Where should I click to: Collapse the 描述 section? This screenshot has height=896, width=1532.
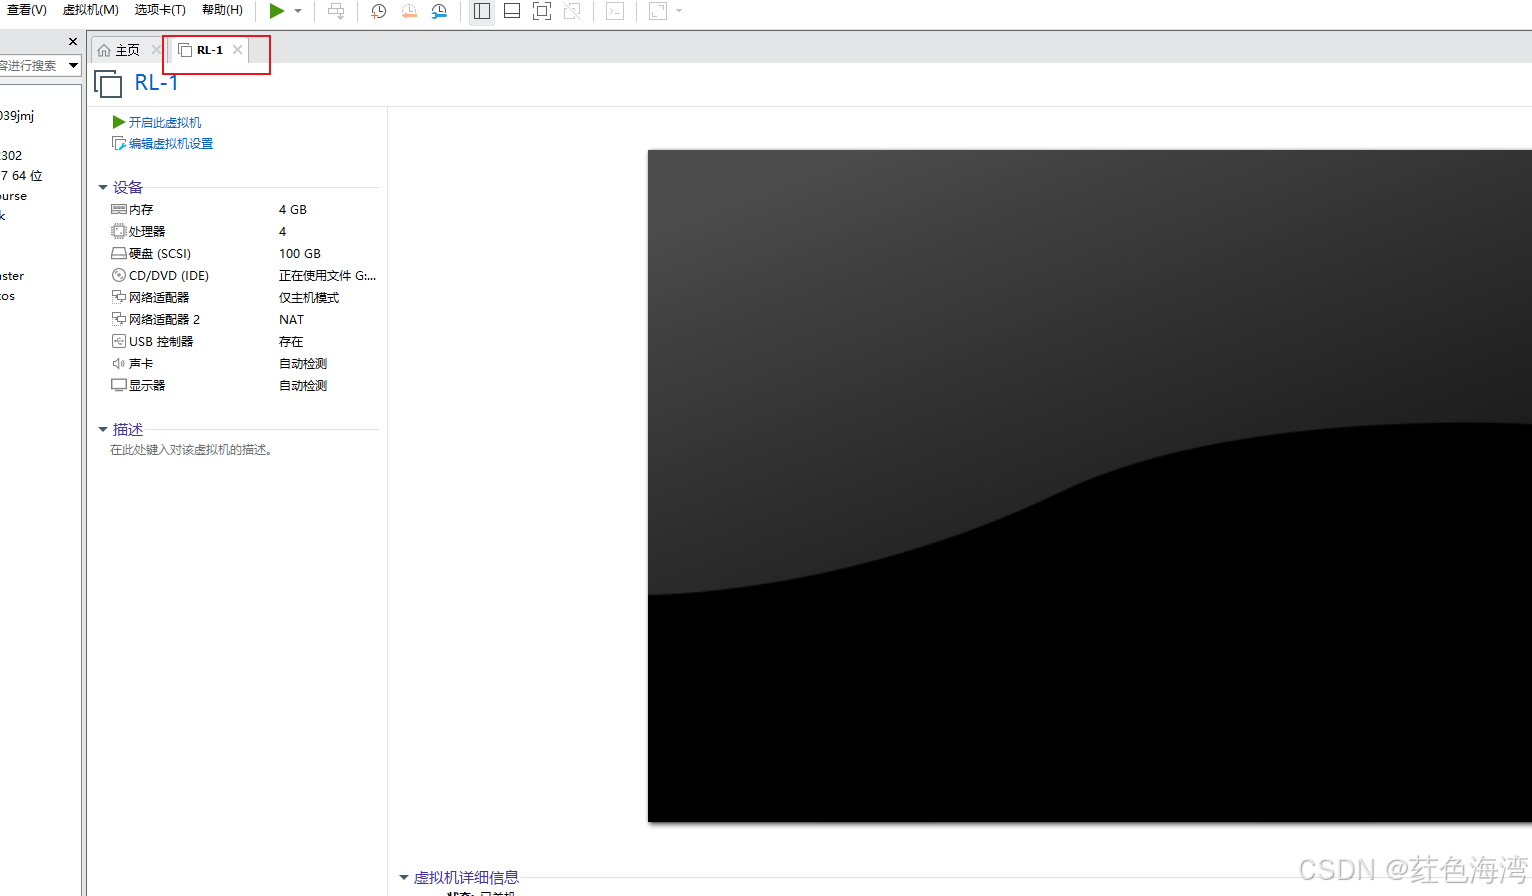coord(102,429)
